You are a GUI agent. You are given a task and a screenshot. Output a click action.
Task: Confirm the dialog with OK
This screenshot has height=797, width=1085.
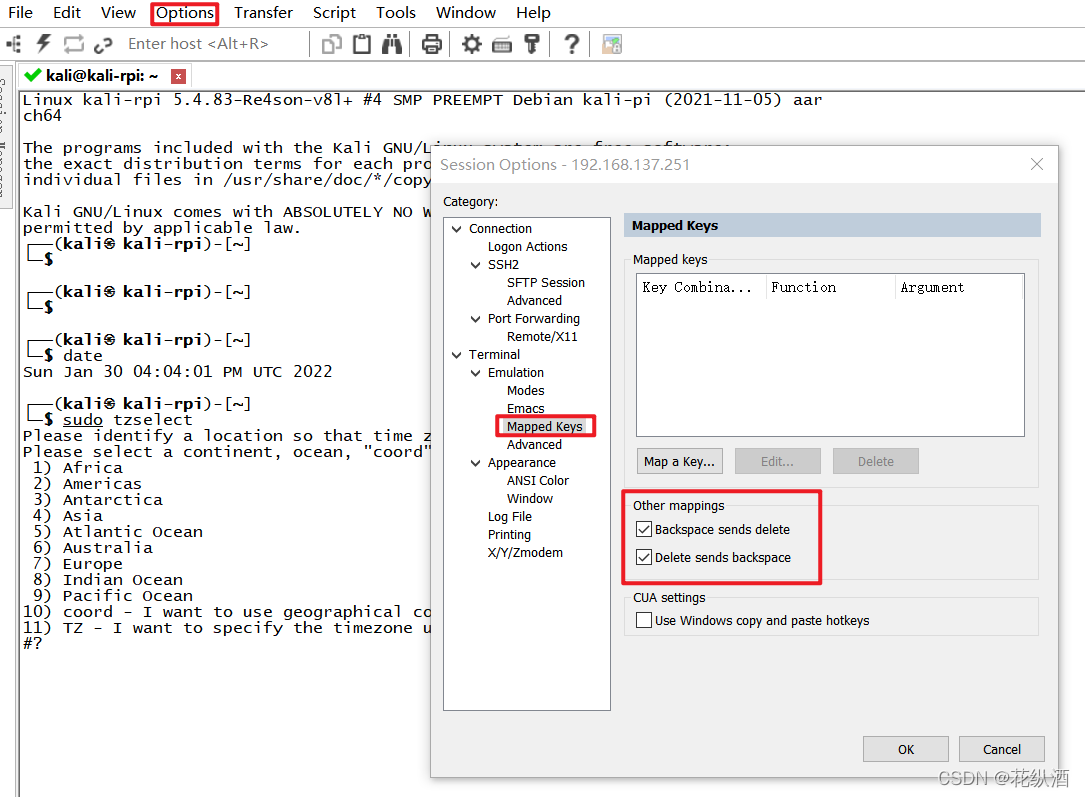point(906,749)
